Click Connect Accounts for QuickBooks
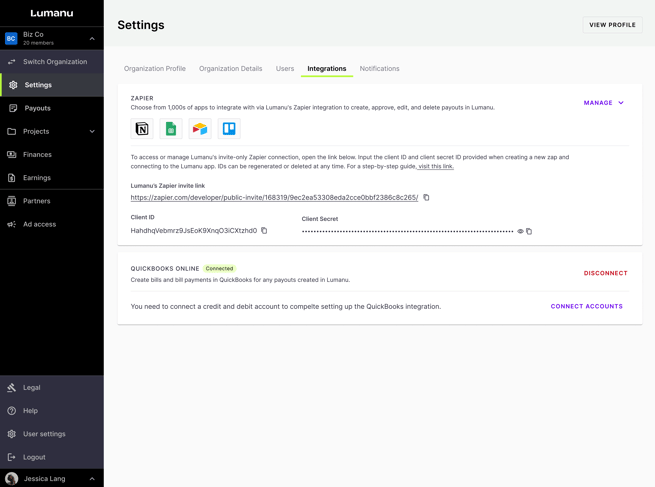Image resolution: width=655 pixels, height=487 pixels. 586,306
